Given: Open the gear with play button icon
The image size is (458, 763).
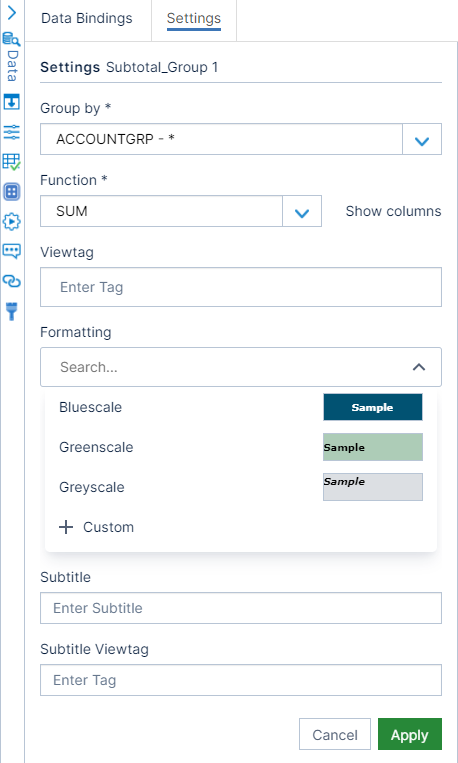Looking at the screenshot, I should tap(12, 221).
